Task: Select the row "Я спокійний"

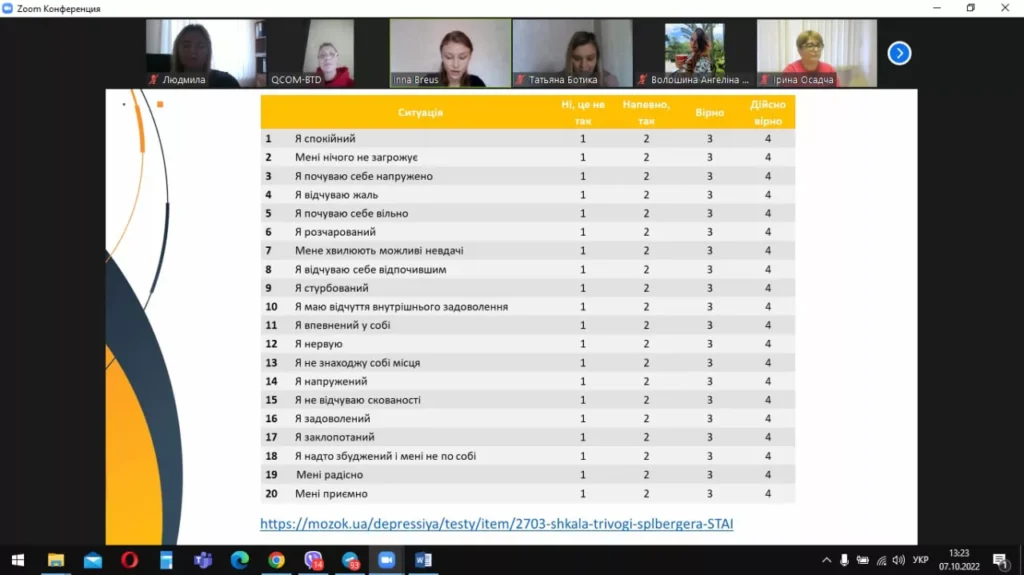Action: click(528, 139)
